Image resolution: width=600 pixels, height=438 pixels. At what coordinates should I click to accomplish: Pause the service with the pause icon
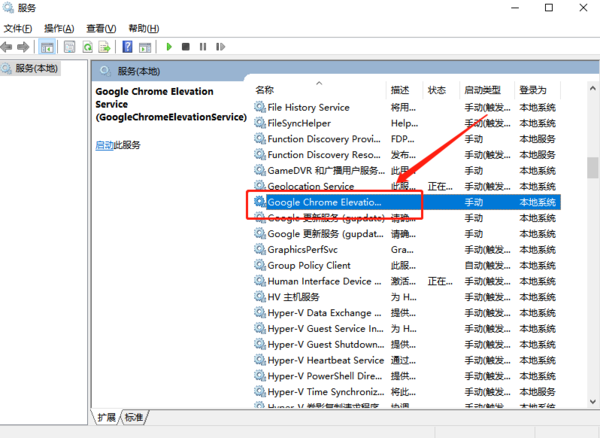coord(202,46)
